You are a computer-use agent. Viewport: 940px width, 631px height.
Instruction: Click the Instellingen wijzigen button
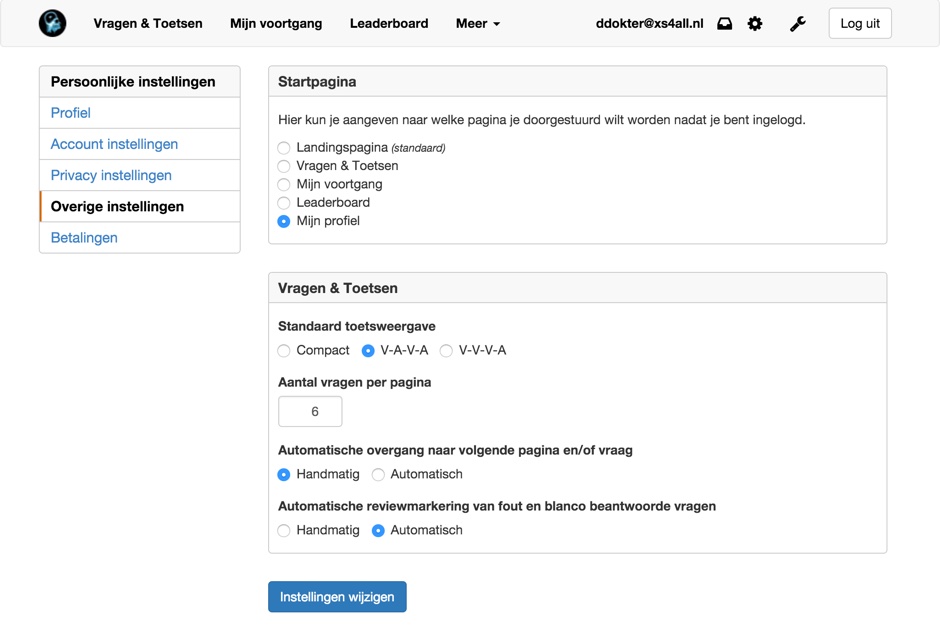point(337,597)
